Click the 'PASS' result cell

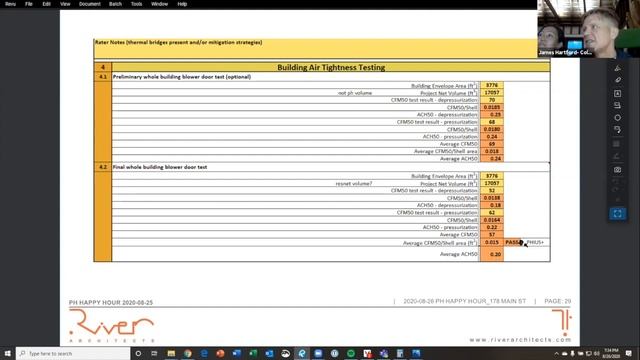point(514,242)
